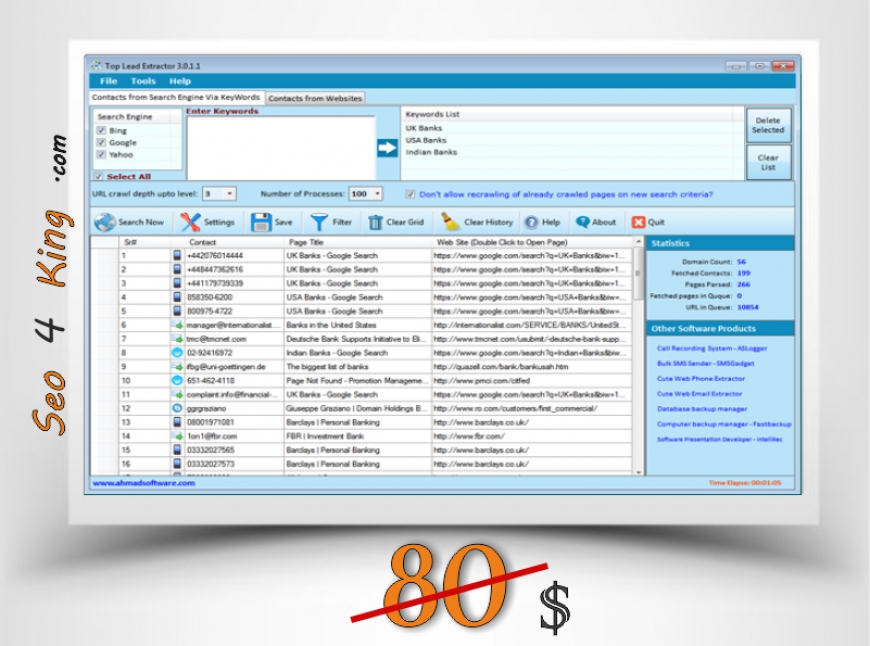This screenshot has height=646, width=870.
Task: Click the Clear List button
Action: pos(768,162)
